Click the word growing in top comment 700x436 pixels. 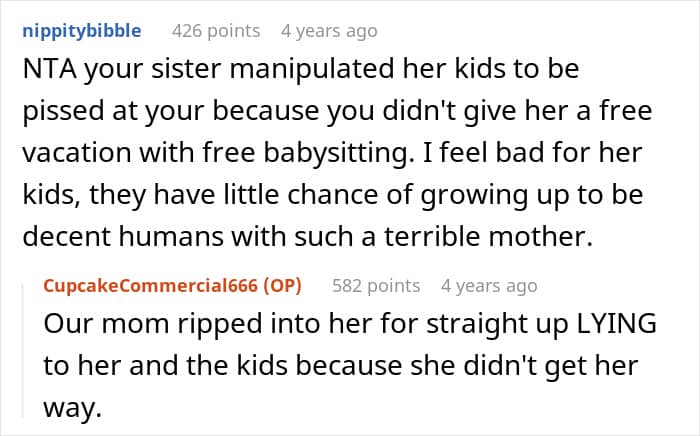pos(475,195)
